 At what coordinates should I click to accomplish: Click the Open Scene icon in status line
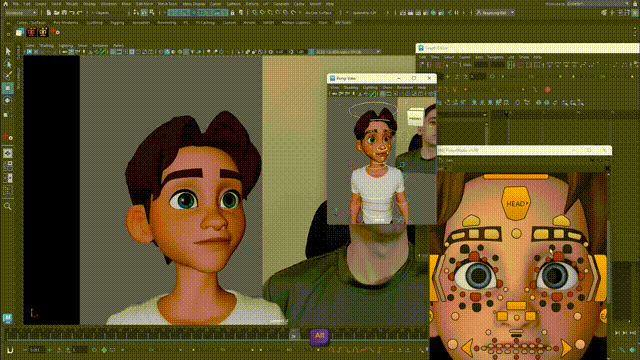click(x=57, y=13)
